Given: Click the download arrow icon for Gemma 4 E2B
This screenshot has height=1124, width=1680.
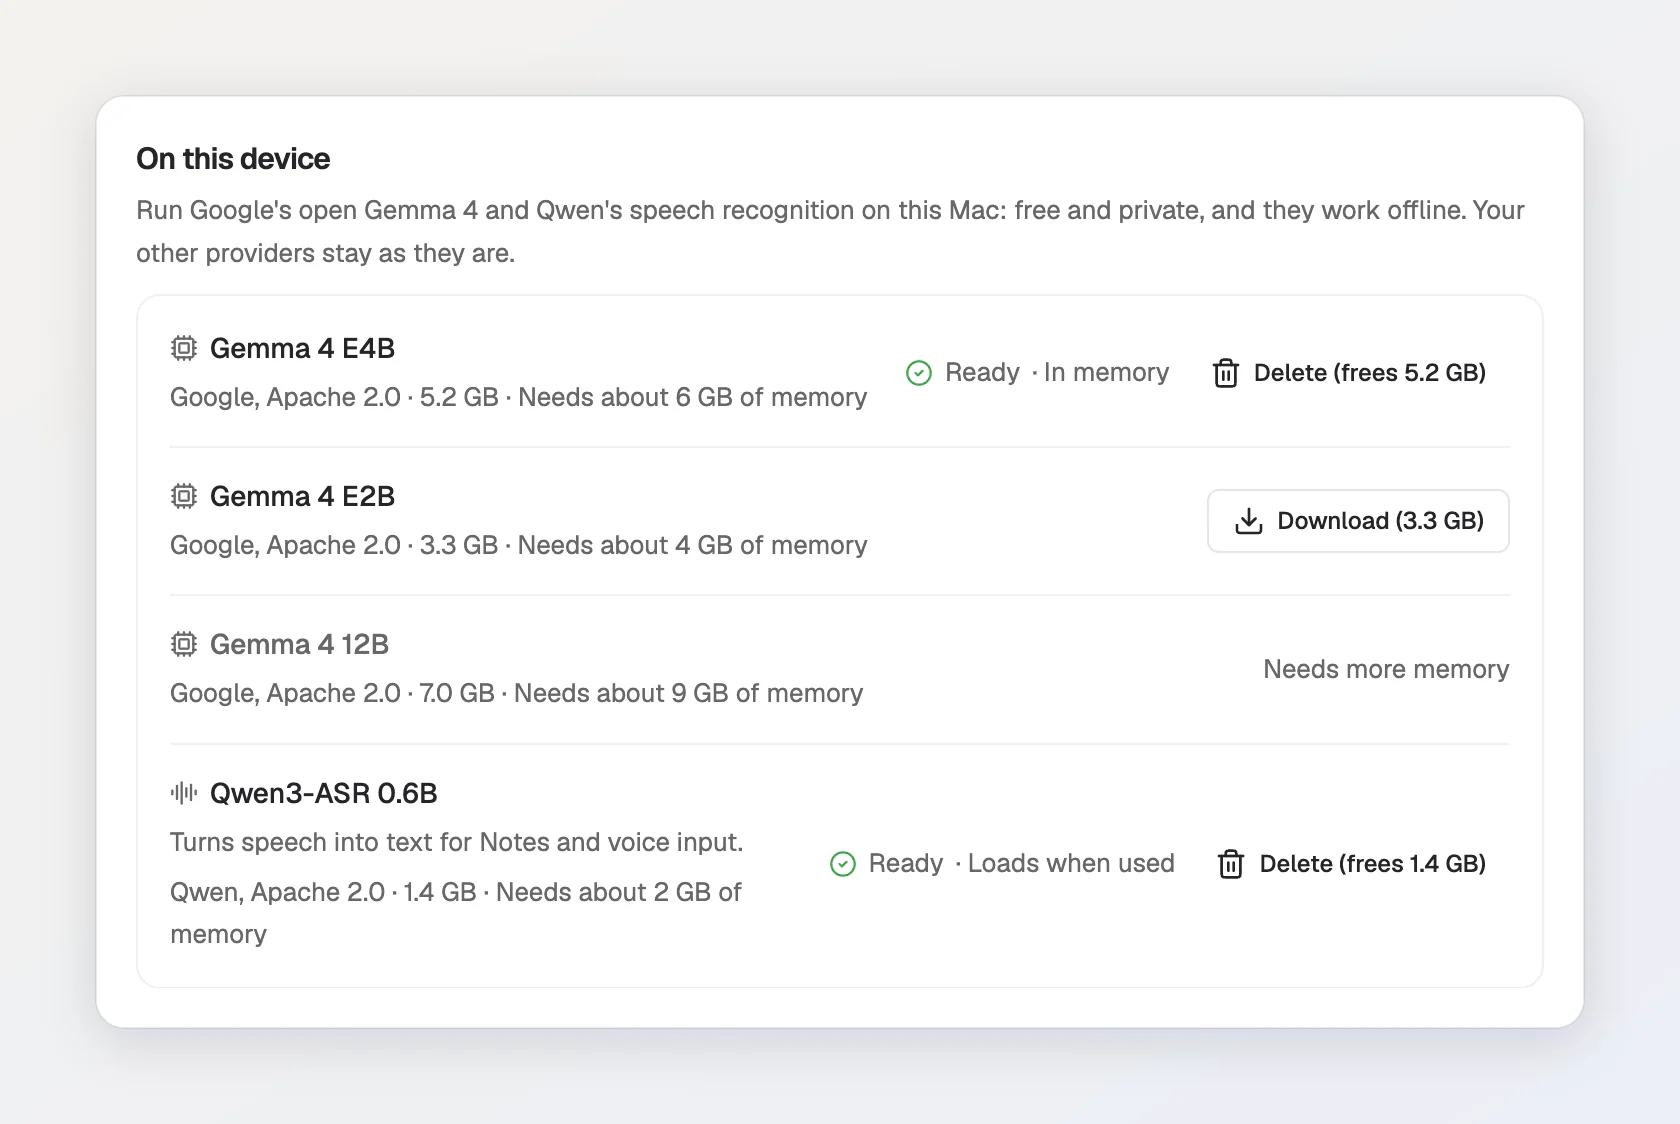Looking at the screenshot, I should 1249,521.
